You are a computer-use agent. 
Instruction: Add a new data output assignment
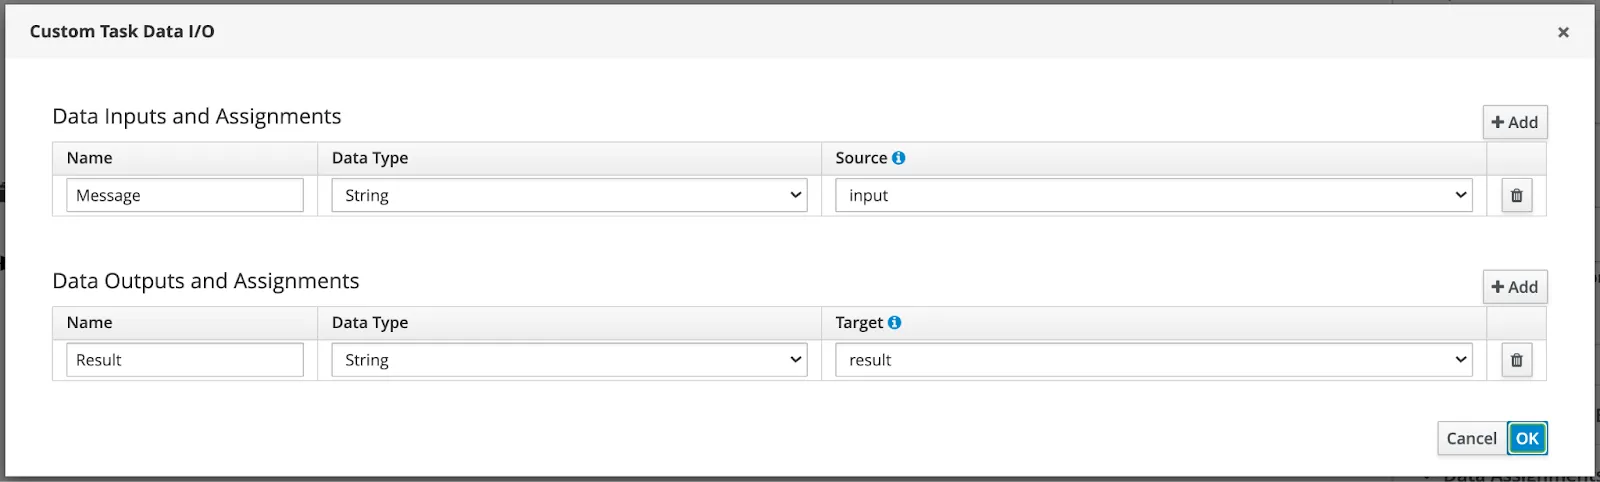1515,287
